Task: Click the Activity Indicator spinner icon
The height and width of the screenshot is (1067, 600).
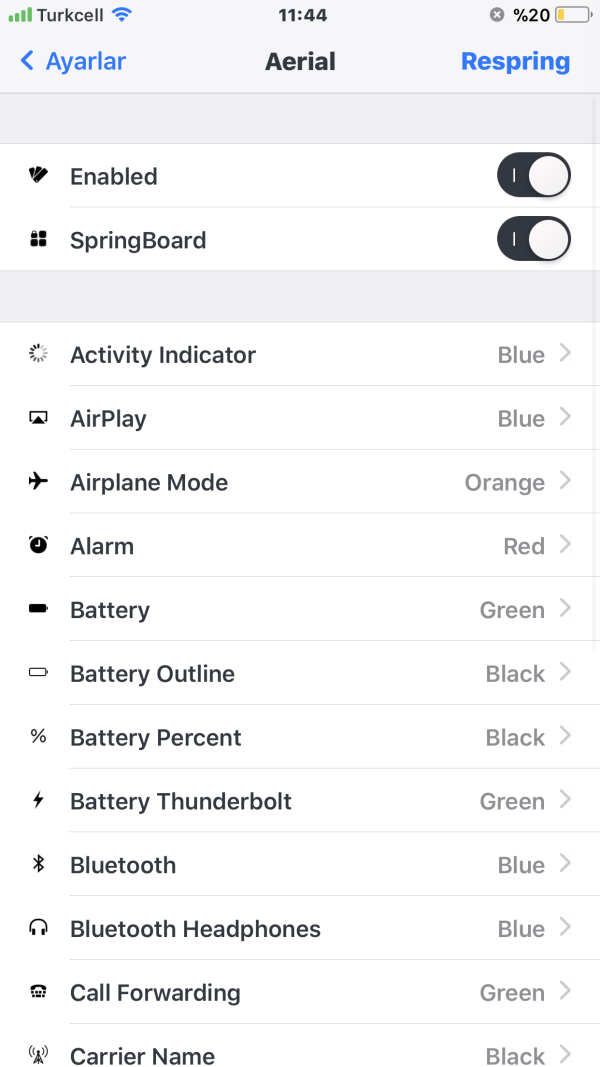Action: coord(38,354)
